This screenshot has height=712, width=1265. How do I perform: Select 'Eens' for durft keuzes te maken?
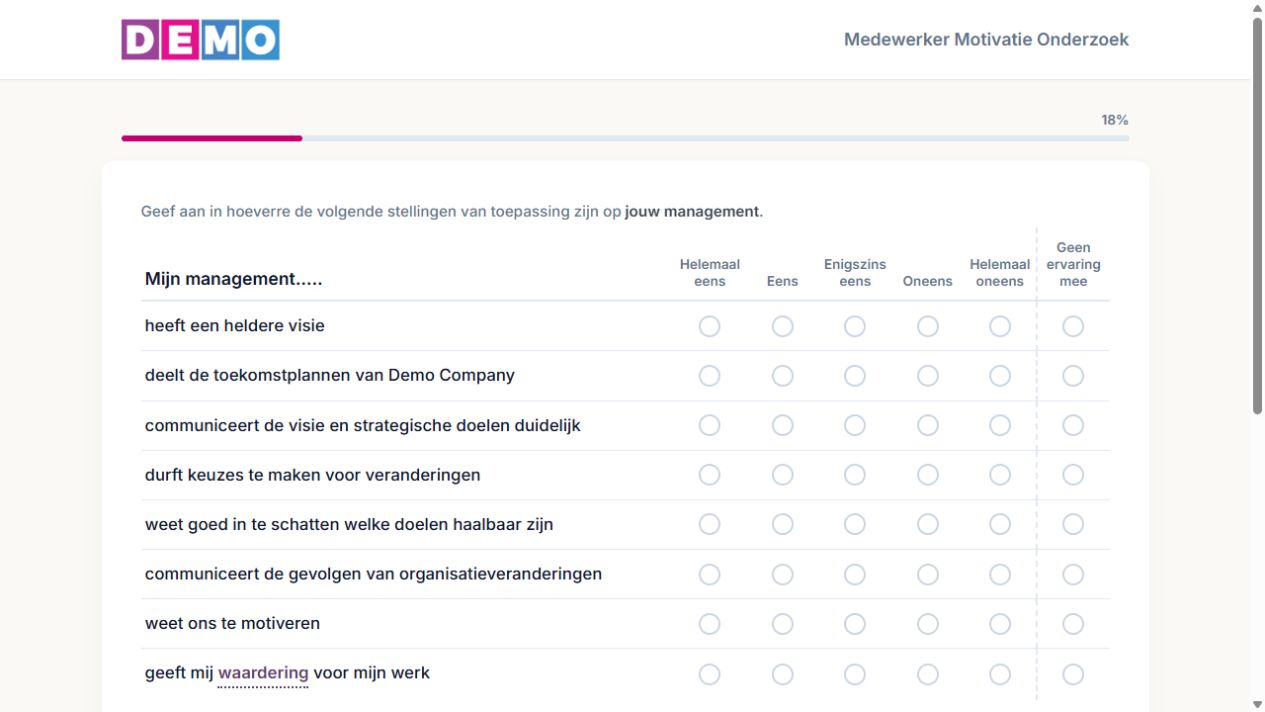[x=783, y=475]
